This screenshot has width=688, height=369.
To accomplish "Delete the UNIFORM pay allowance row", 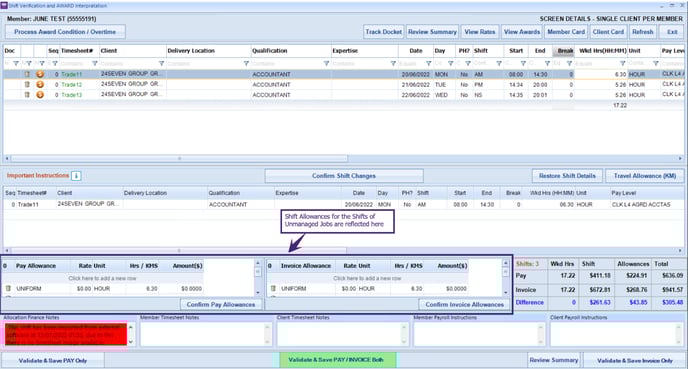I will coord(8,288).
